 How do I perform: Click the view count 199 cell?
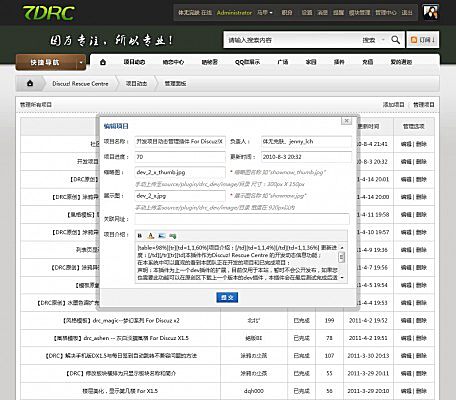(329, 320)
